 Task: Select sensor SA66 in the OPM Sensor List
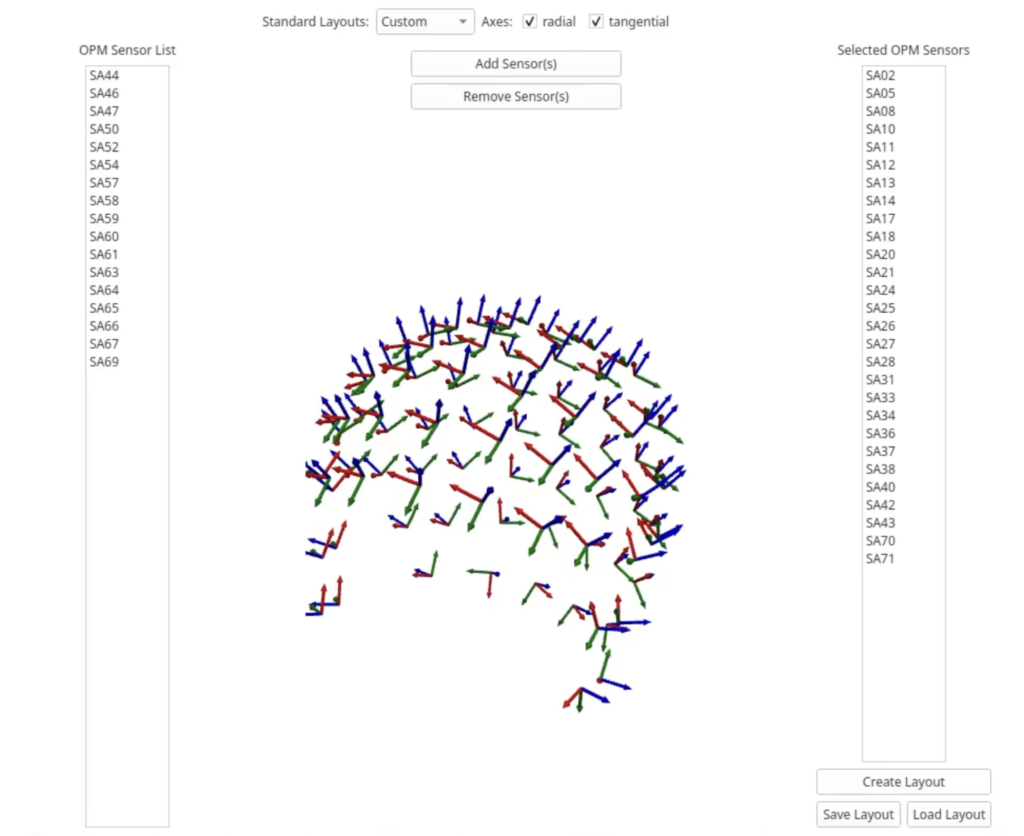click(103, 325)
